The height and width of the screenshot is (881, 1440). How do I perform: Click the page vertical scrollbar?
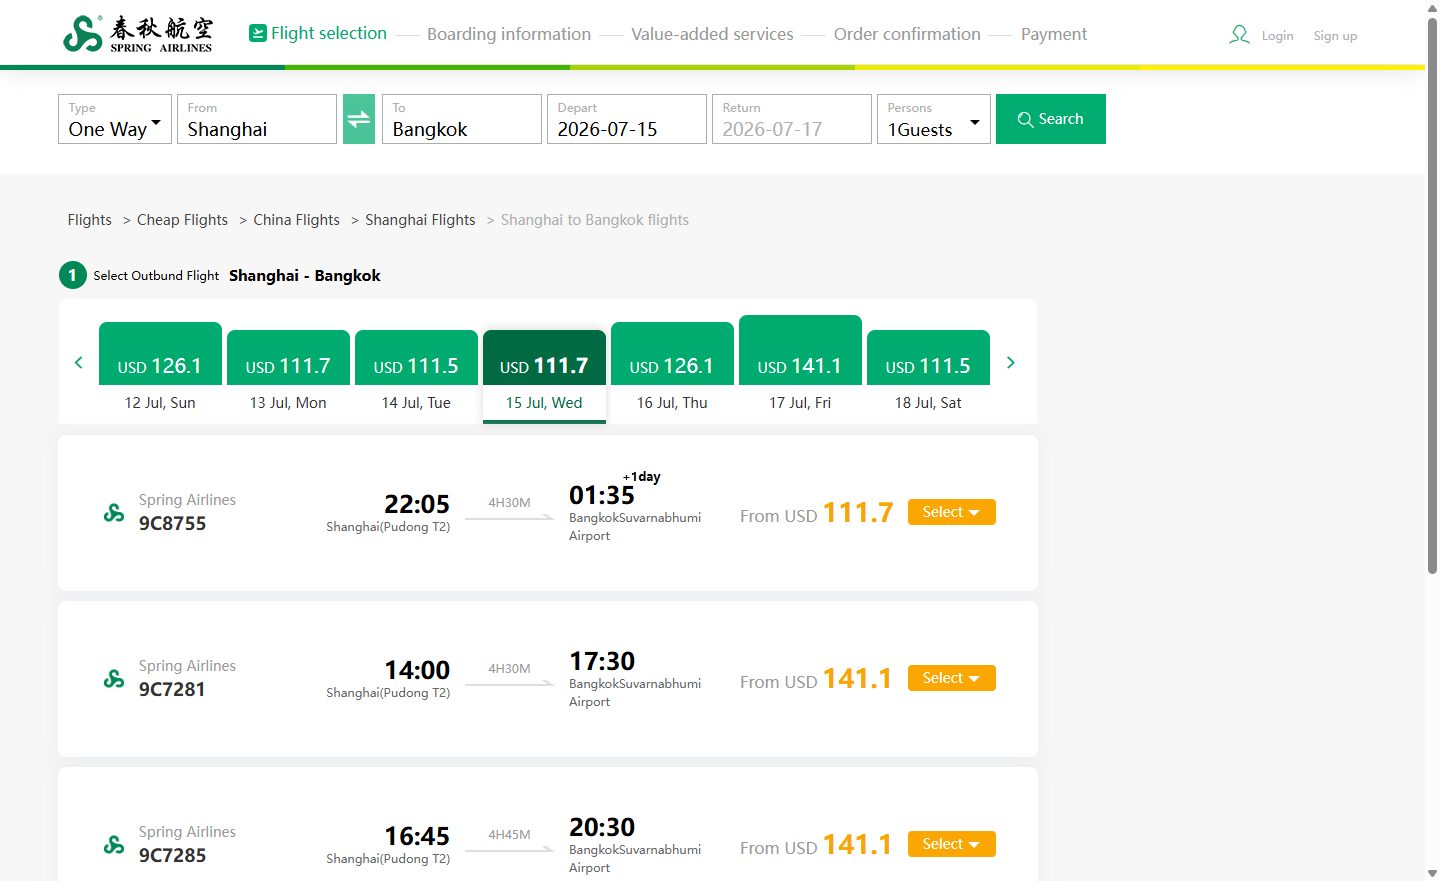click(x=1432, y=295)
